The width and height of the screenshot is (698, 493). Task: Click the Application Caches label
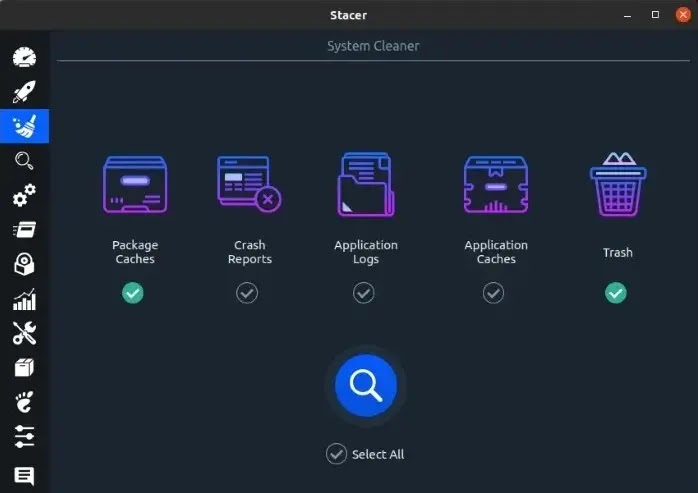496,252
